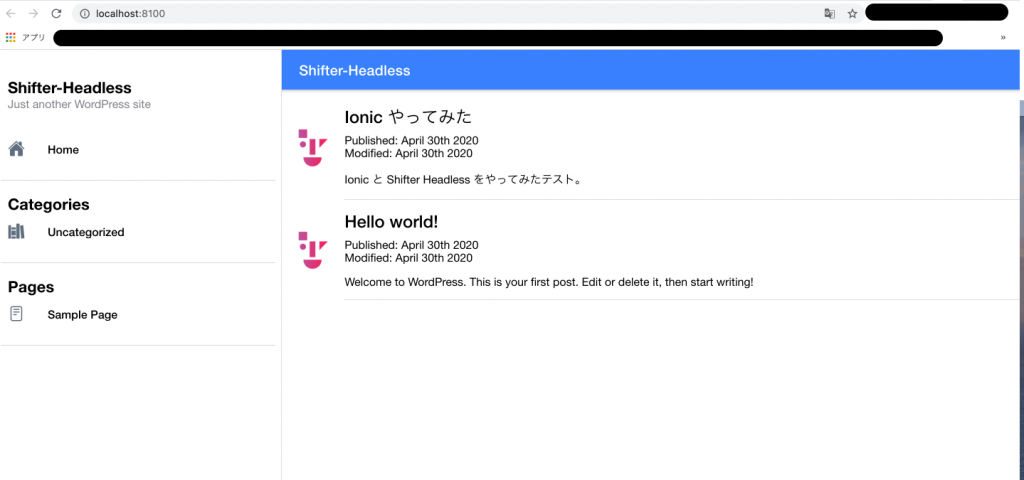The width and height of the screenshot is (1024, 480).
Task: Click the Hello world post thumbnail
Action: tap(312, 250)
